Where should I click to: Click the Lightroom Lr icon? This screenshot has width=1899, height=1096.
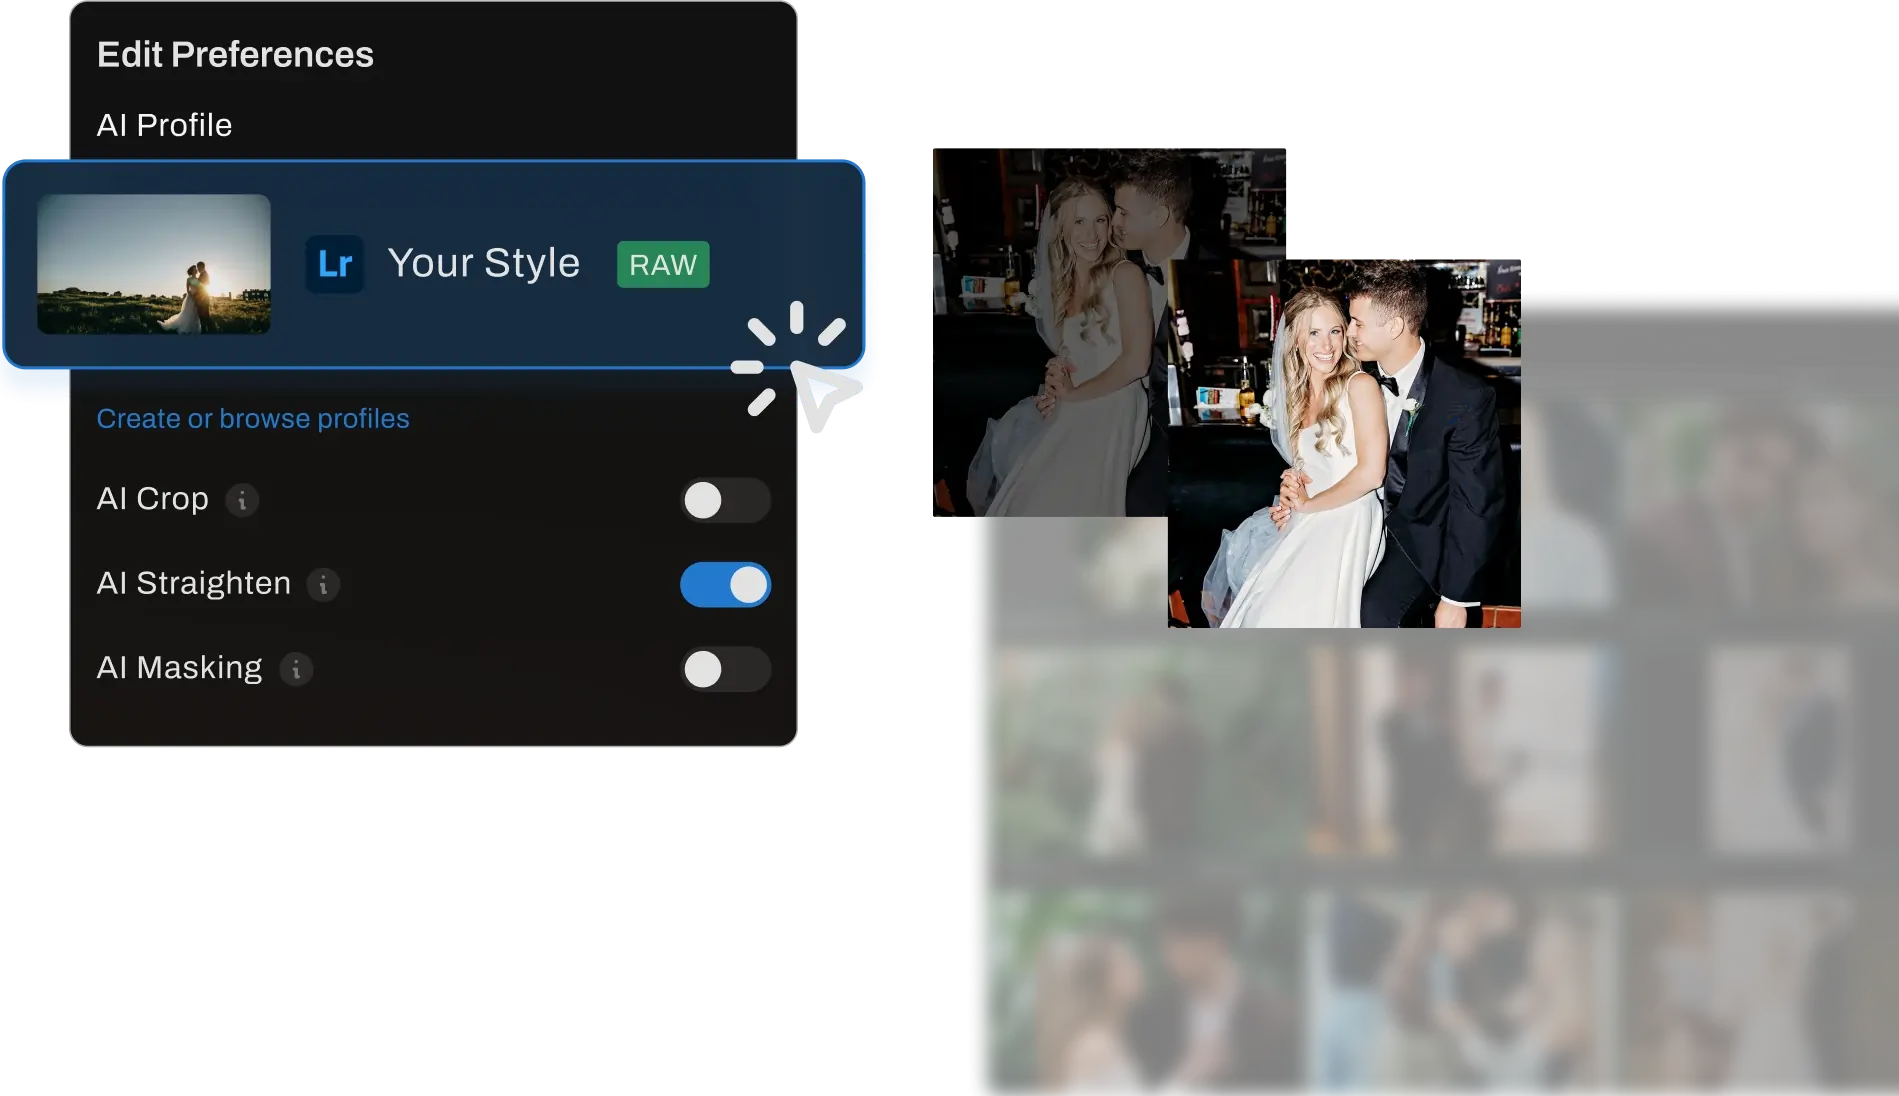(334, 264)
